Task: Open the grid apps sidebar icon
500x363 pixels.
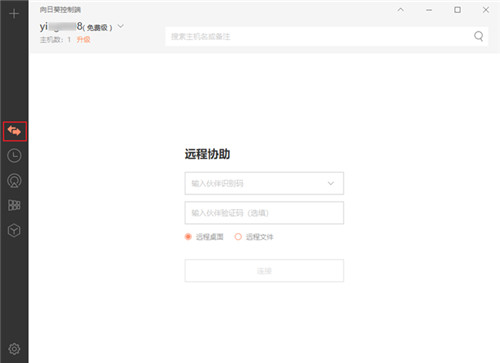Action: [x=14, y=205]
